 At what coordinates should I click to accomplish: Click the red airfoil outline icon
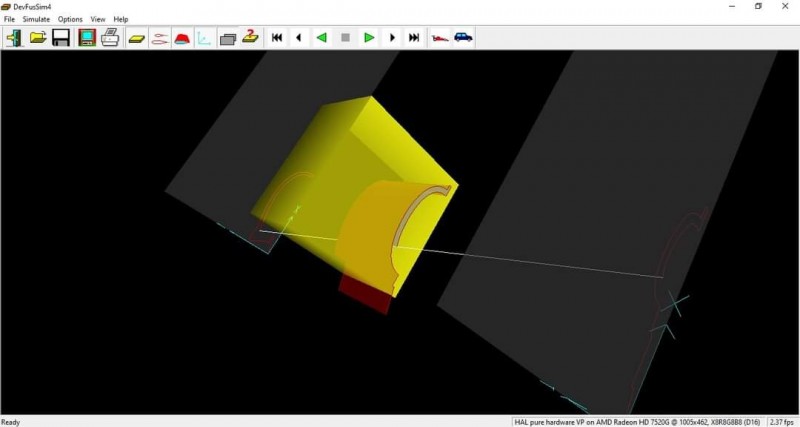pos(160,38)
